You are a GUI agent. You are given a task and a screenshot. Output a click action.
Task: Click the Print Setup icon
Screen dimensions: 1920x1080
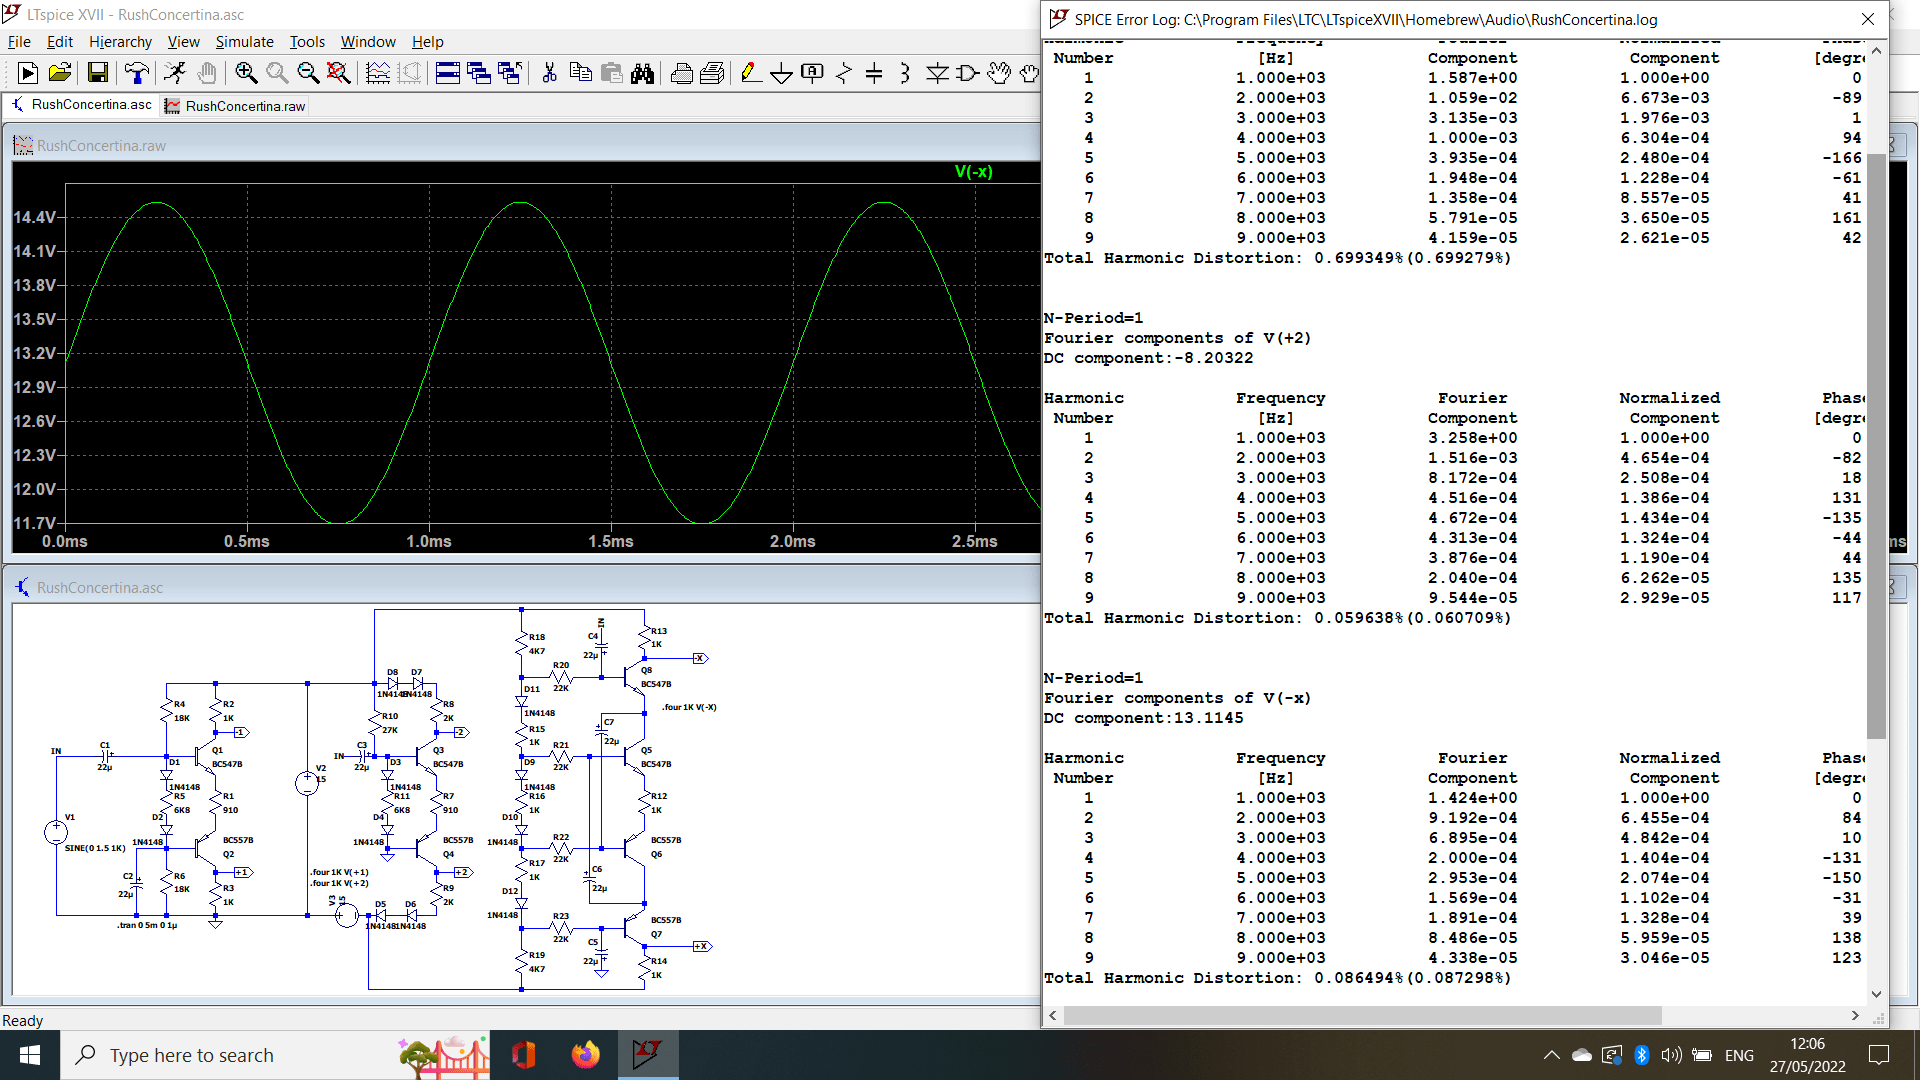coord(712,73)
